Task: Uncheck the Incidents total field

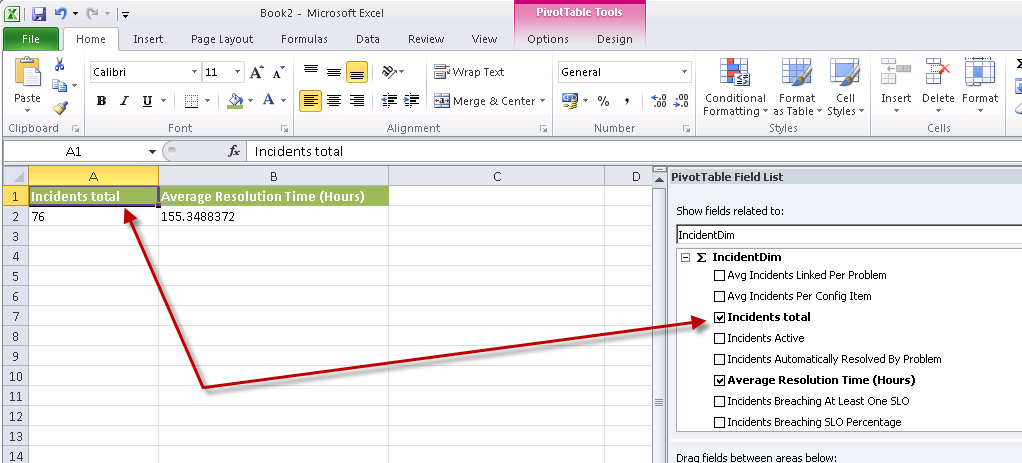Action: click(x=719, y=317)
